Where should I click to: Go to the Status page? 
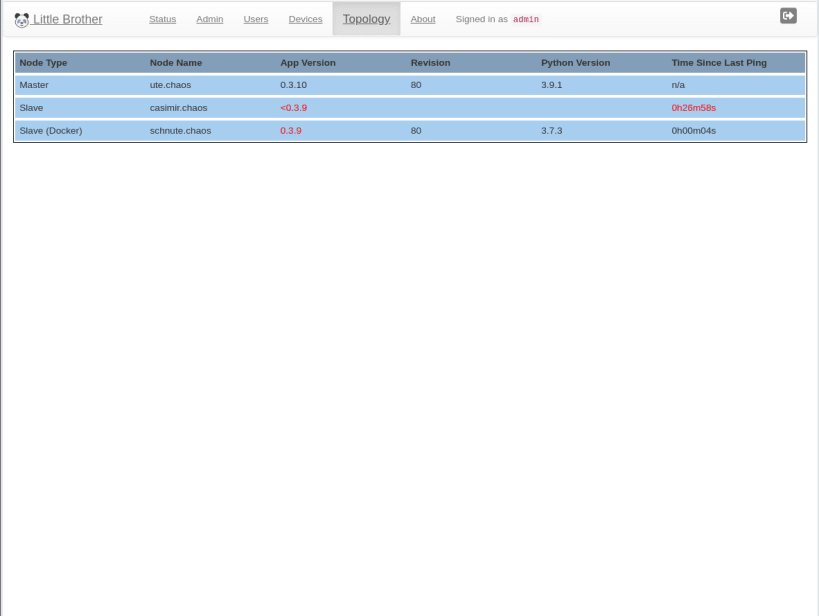tap(162, 19)
